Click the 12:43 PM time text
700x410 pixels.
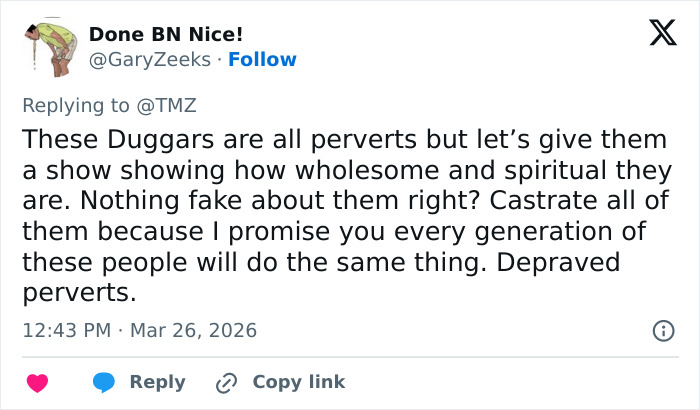[x=64, y=330]
